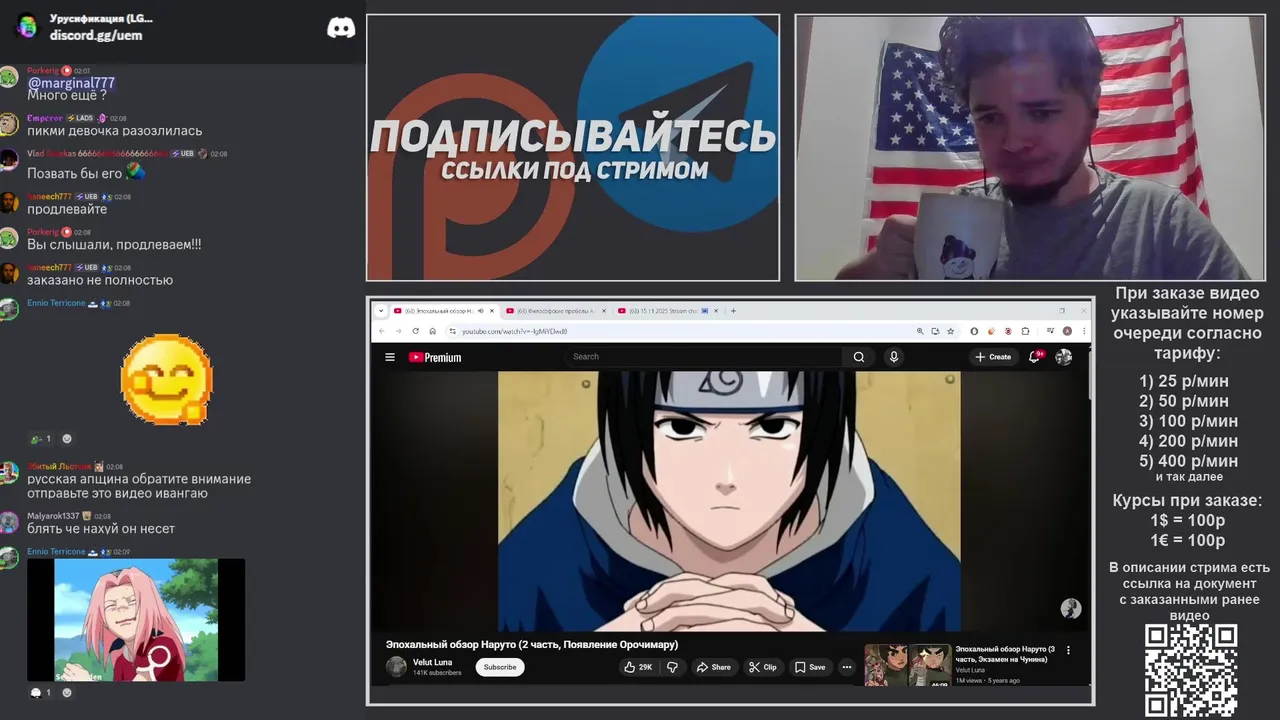Screen dimensions: 1280x720
Task: Click the reaction count under the Sakura image
Action: (41, 692)
